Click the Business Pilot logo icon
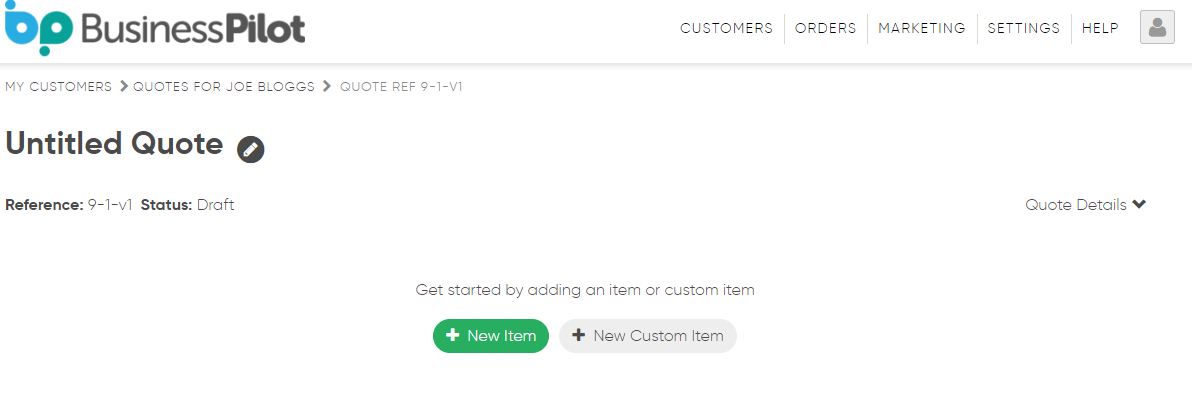 38,29
